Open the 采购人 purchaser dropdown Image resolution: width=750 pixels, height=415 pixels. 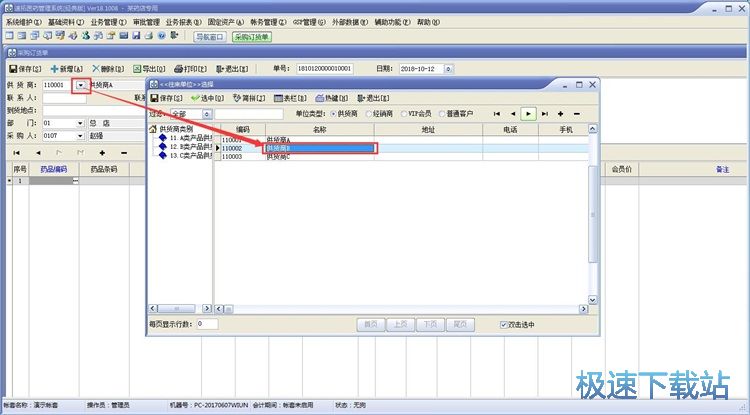(x=80, y=136)
